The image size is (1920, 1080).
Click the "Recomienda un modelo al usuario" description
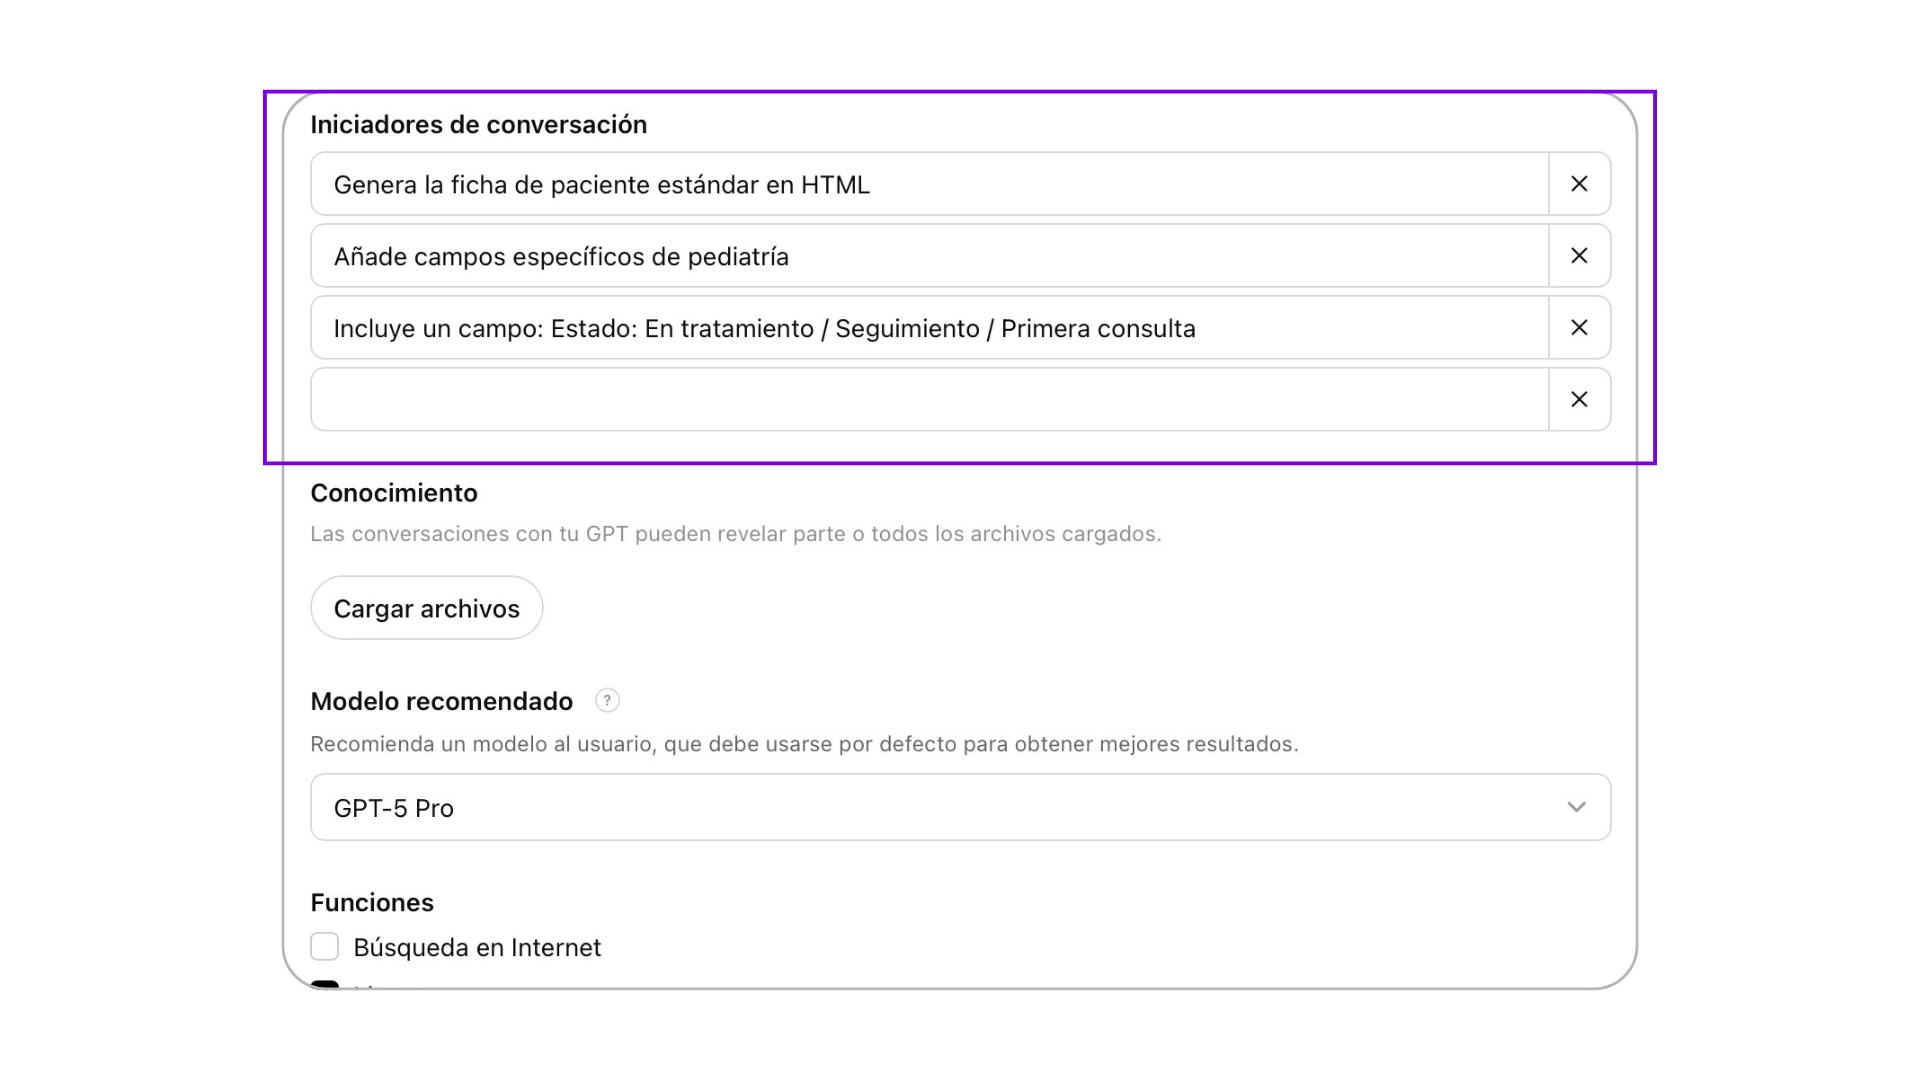point(804,745)
